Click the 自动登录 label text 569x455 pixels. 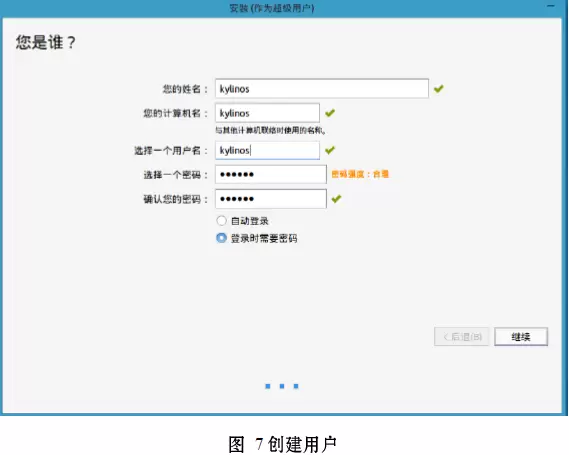coord(250,221)
